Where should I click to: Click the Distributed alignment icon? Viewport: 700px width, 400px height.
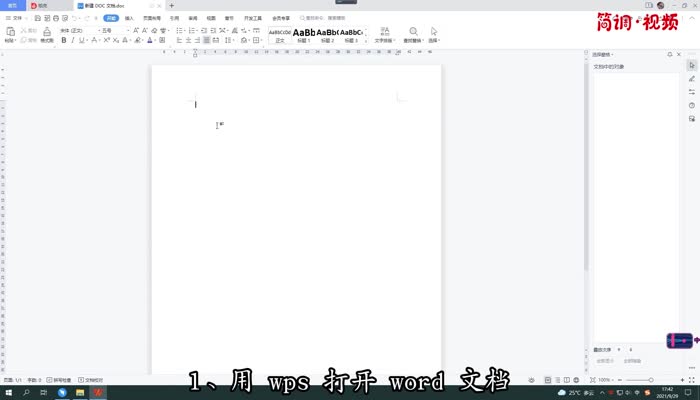(x=216, y=40)
